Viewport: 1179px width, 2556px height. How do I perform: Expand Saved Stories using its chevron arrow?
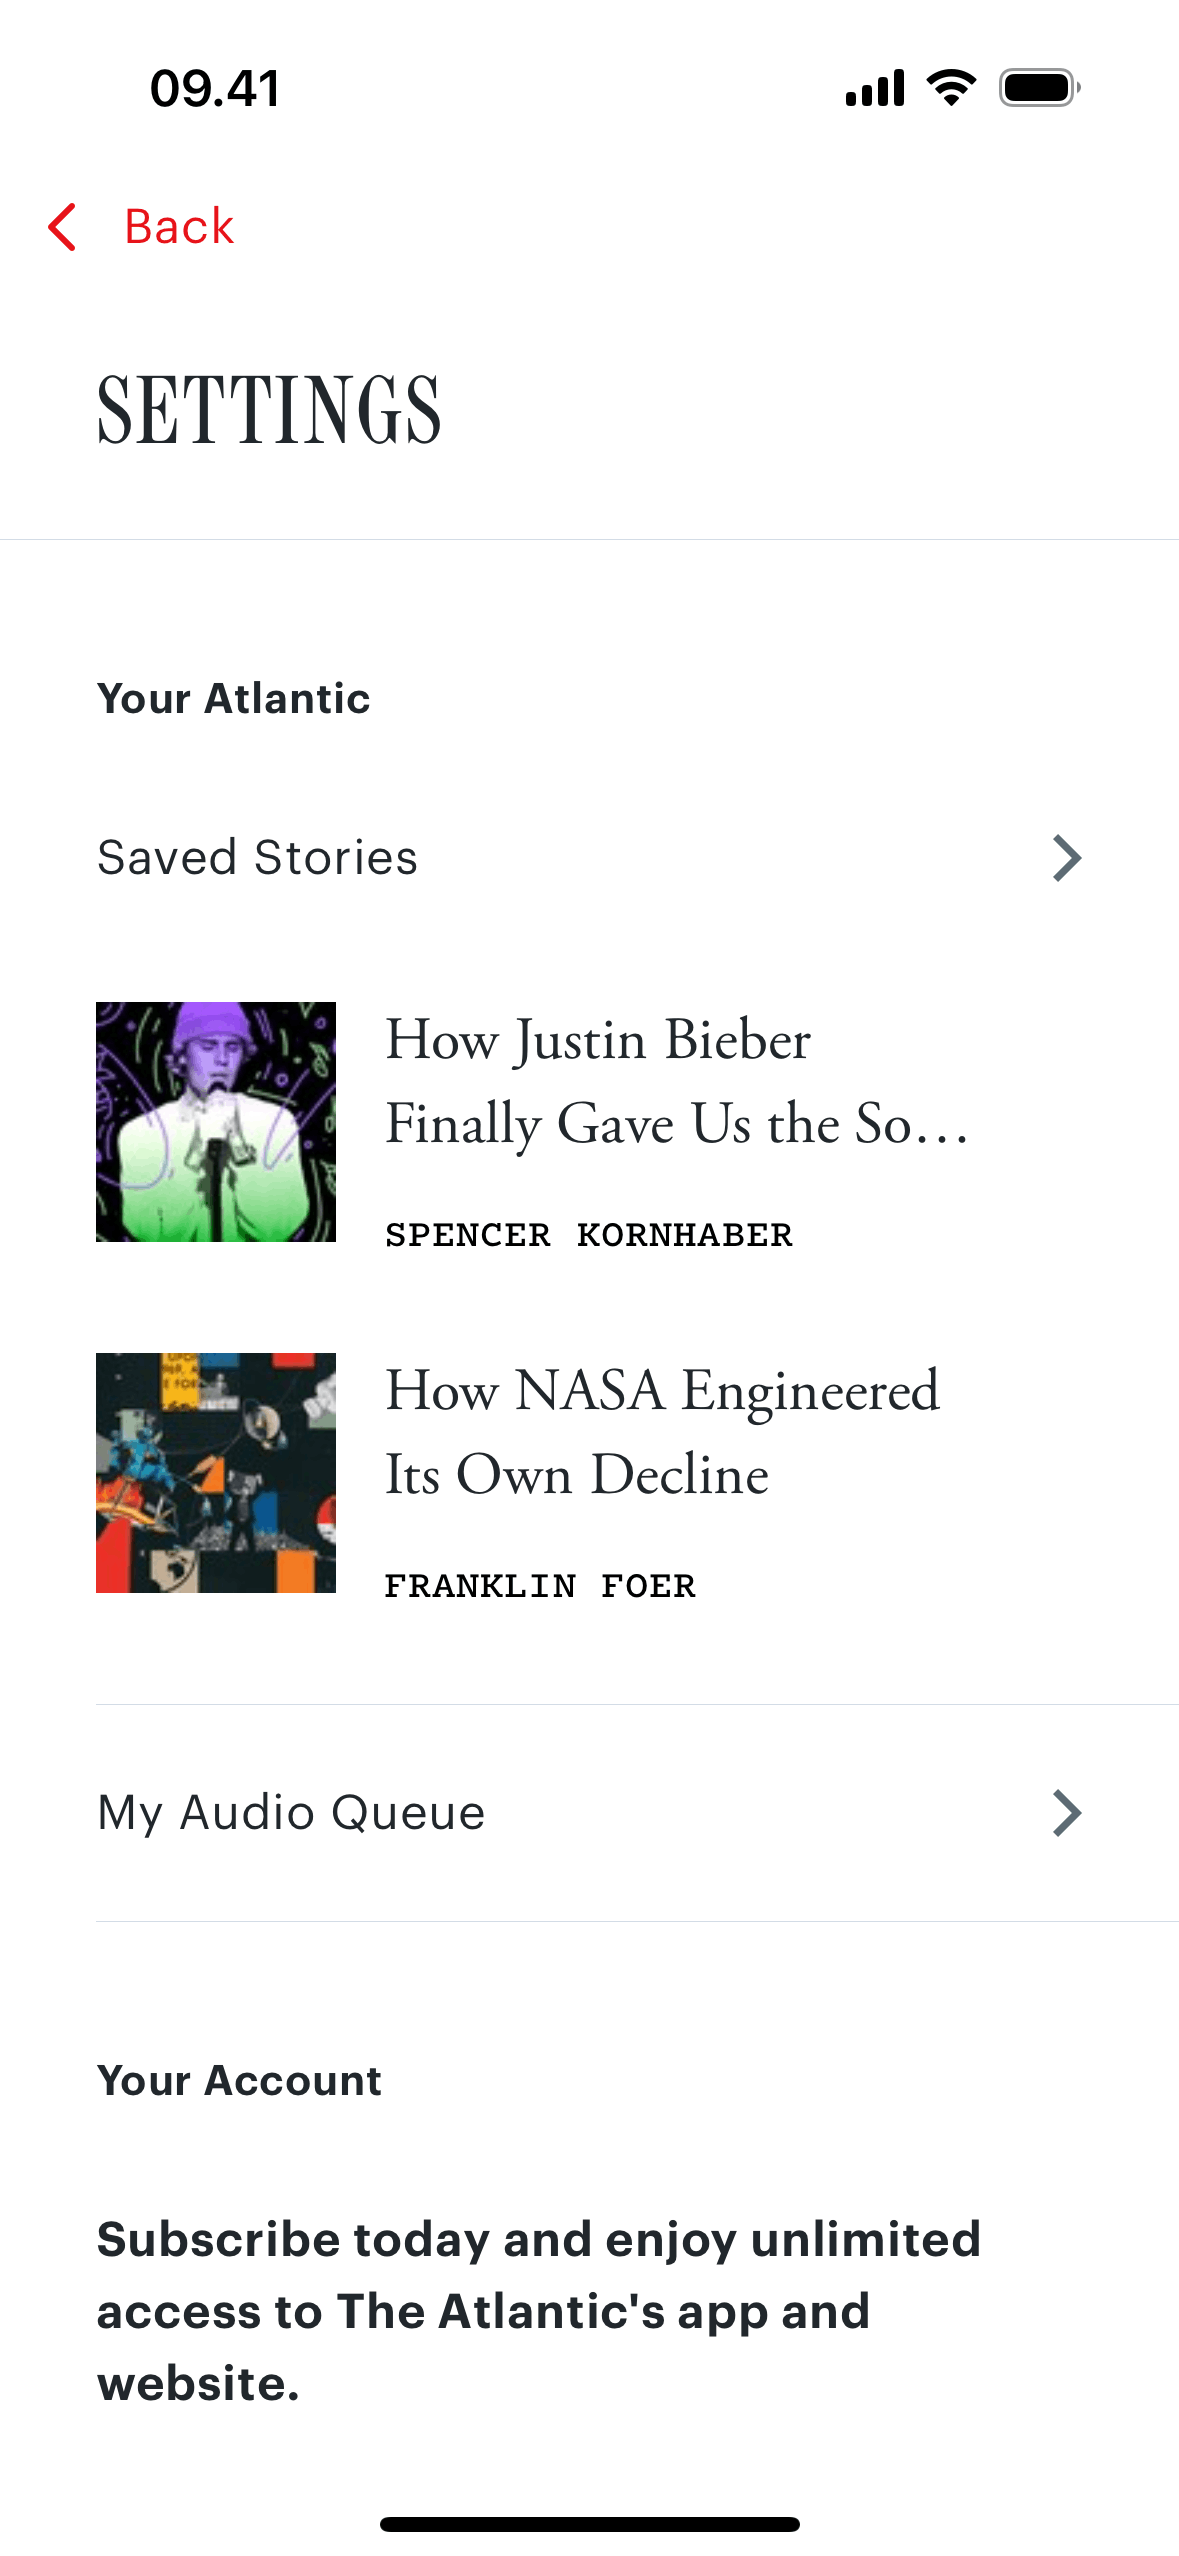pyautogui.click(x=1066, y=858)
